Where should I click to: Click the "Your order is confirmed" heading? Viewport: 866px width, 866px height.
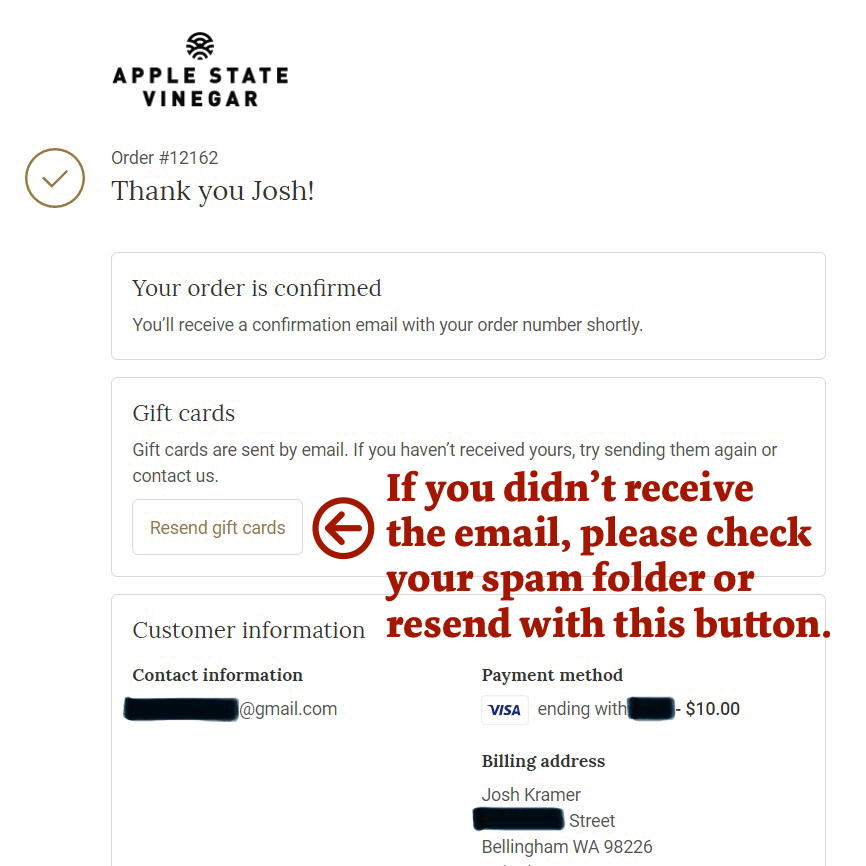(257, 288)
